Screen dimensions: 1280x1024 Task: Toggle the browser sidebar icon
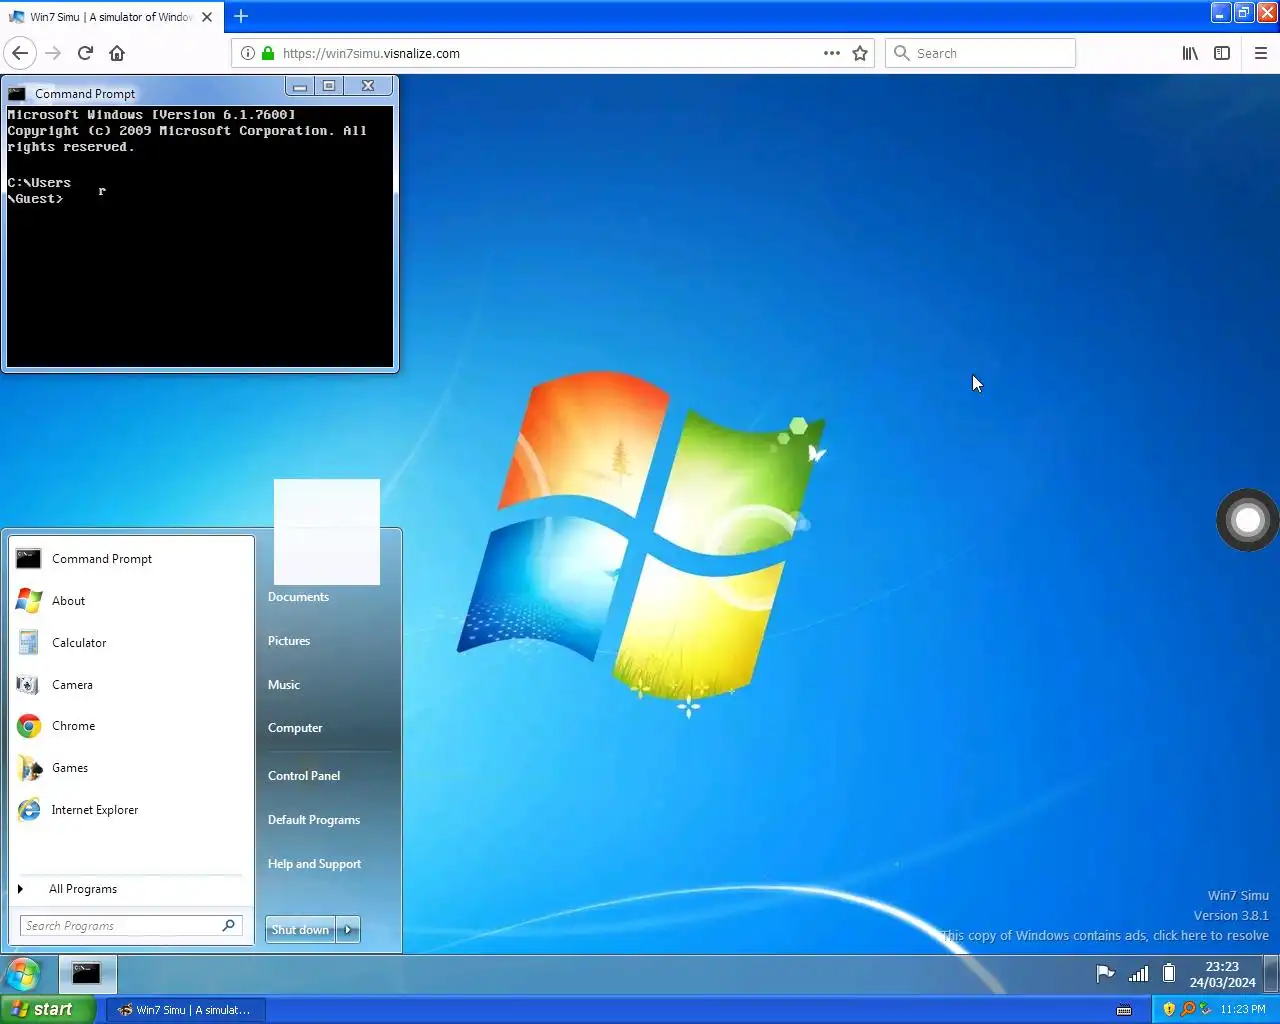(x=1222, y=53)
